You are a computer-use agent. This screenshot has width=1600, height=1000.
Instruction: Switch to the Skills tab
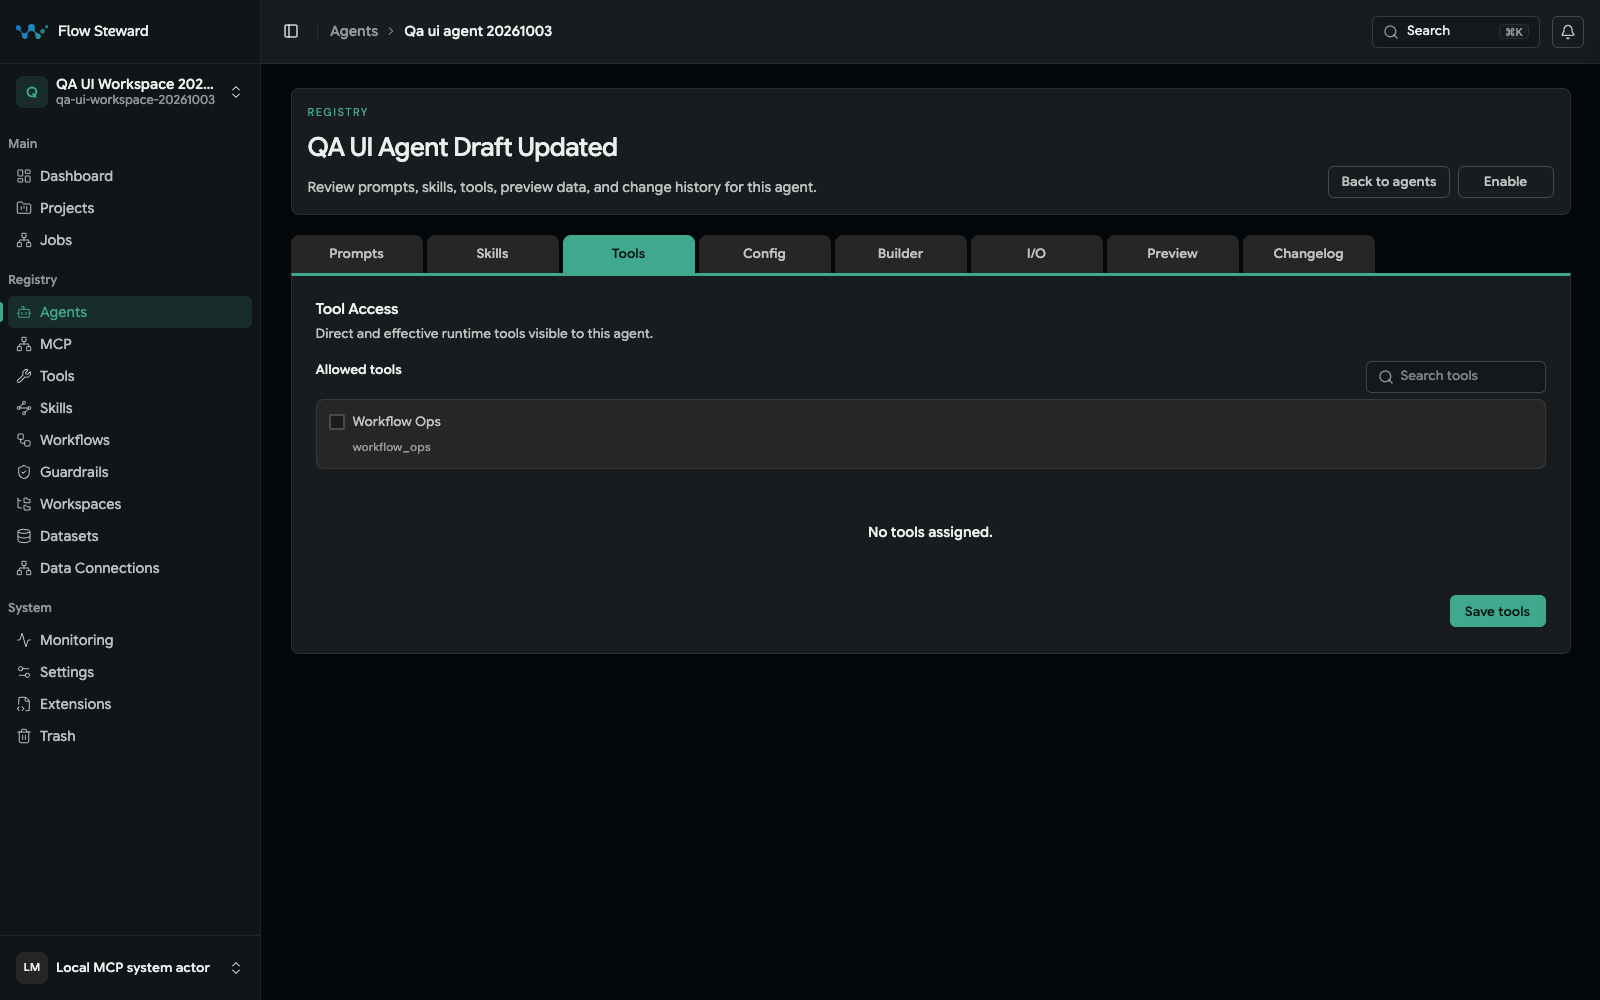pyautogui.click(x=493, y=254)
